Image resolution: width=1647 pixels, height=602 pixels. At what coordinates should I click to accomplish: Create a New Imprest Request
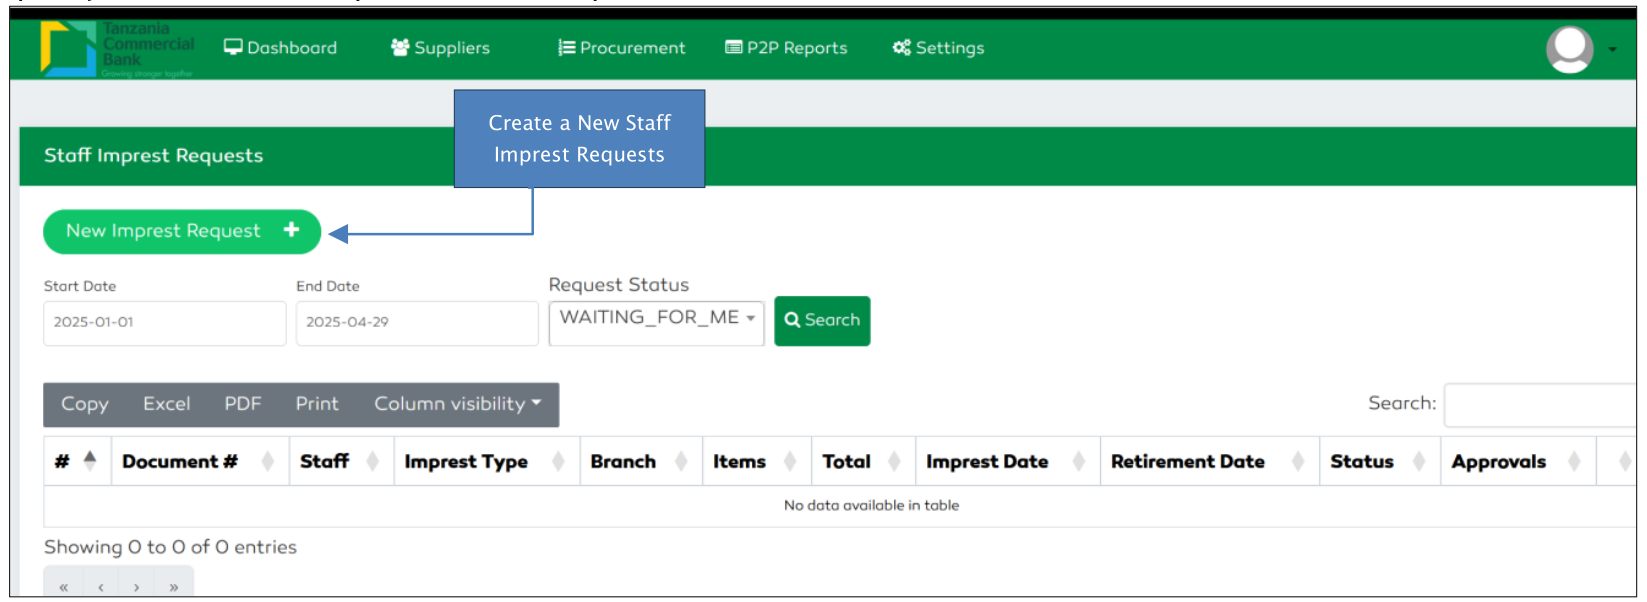182,231
